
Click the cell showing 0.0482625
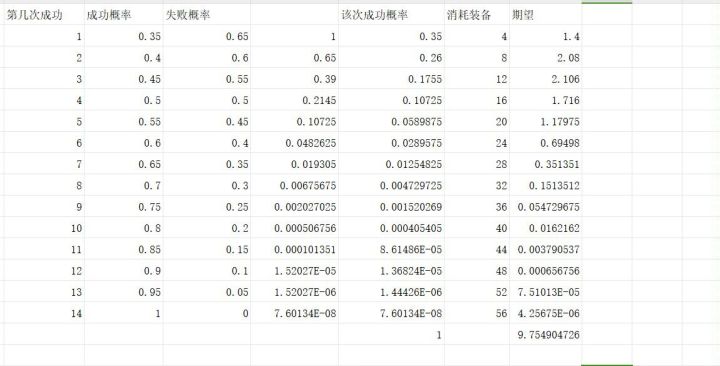point(294,143)
